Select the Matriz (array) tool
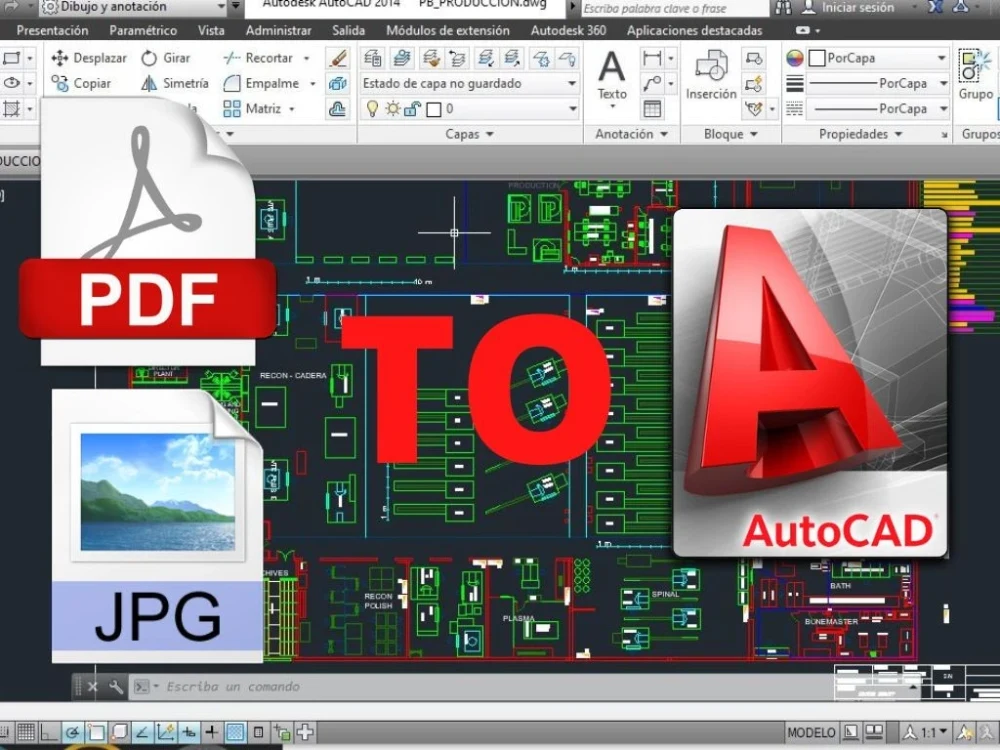This screenshot has height=750, width=1000. [252, 109]
